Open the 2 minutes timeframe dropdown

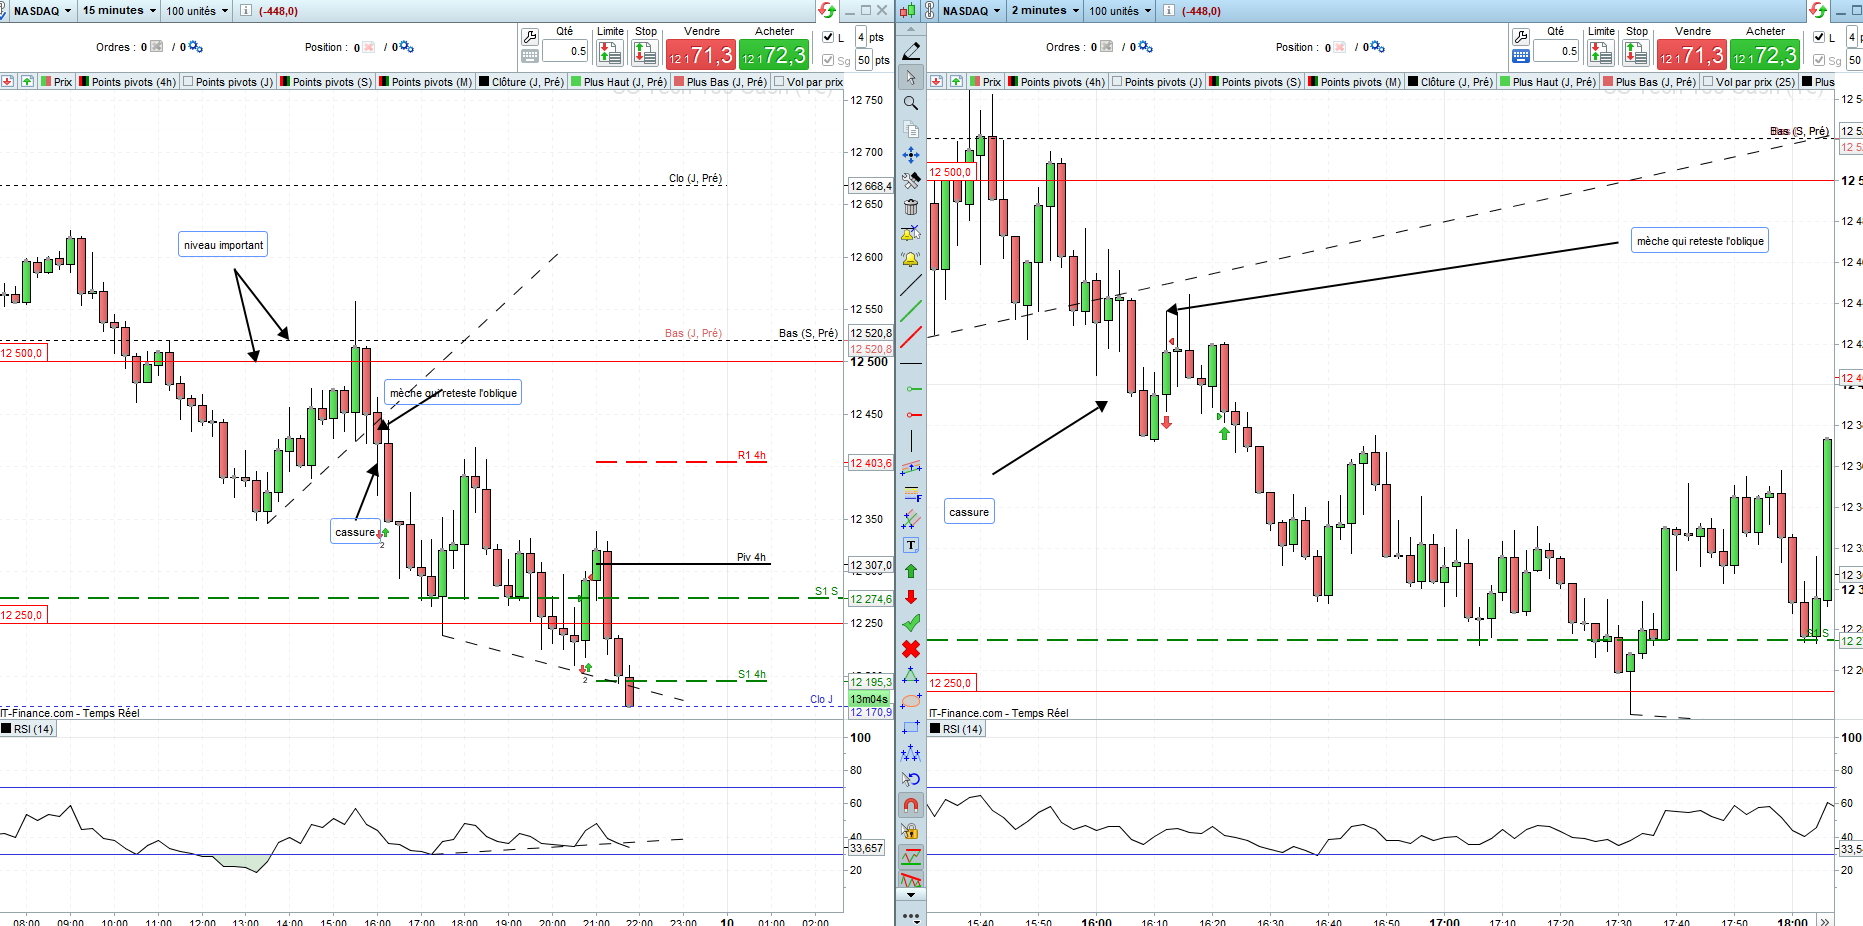(x=1045, y=10)
